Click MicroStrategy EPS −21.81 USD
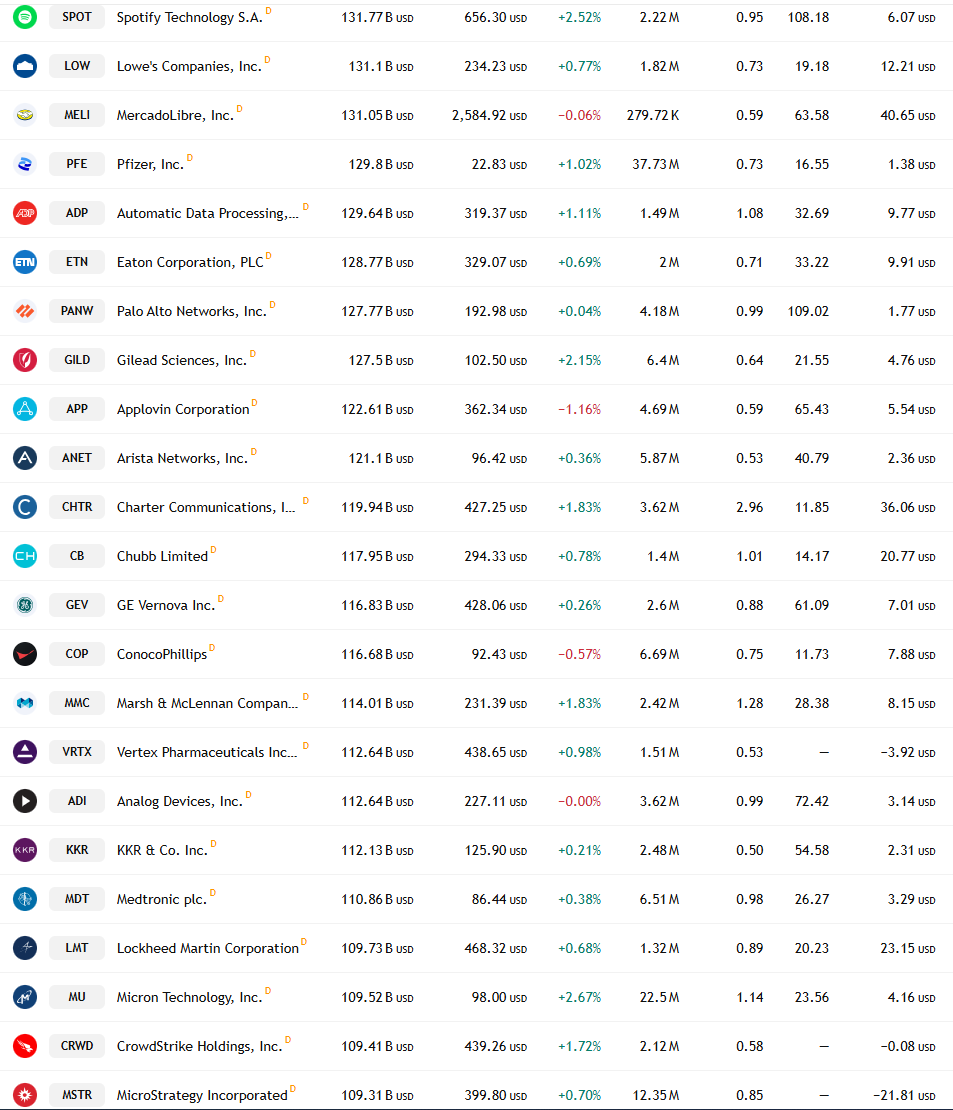 (903, 1095)
